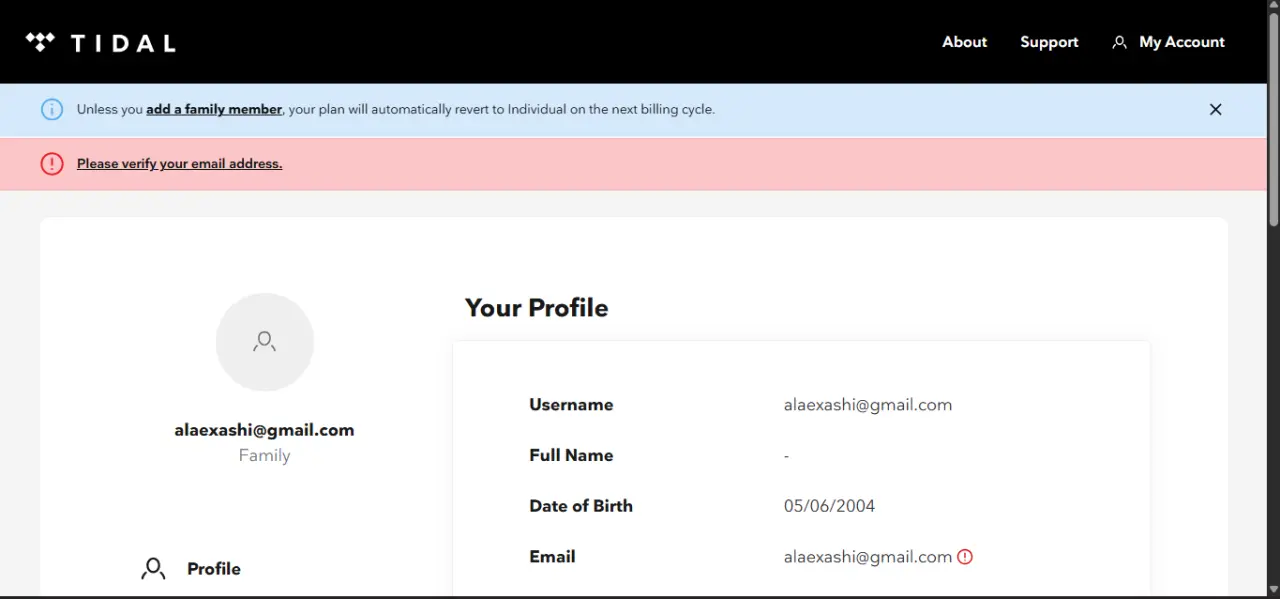Click the Email label
The image size is (1280, 599).
552,557
